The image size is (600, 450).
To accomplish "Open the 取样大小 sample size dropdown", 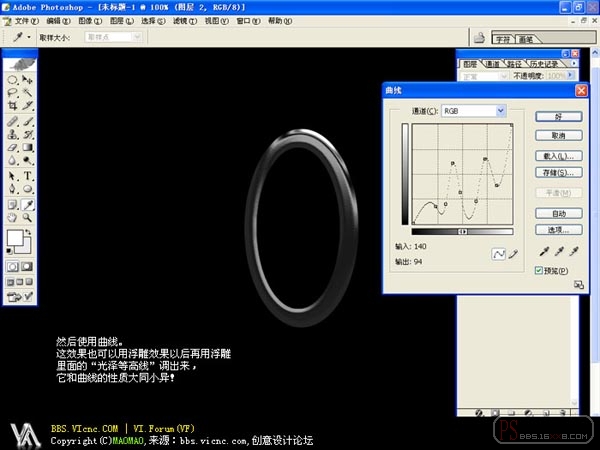I will tap(113, 37).
